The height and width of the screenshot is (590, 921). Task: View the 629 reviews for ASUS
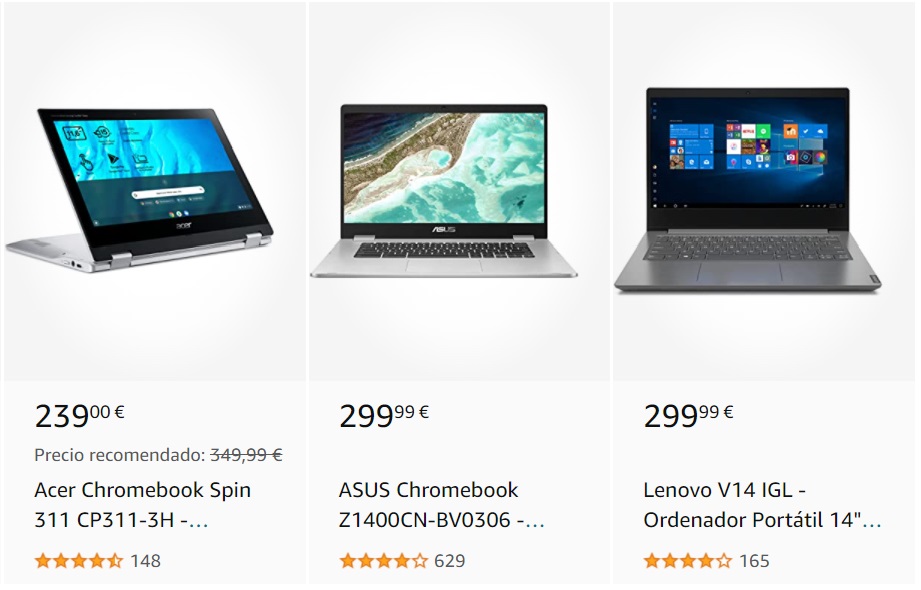[x=450, y=561]
